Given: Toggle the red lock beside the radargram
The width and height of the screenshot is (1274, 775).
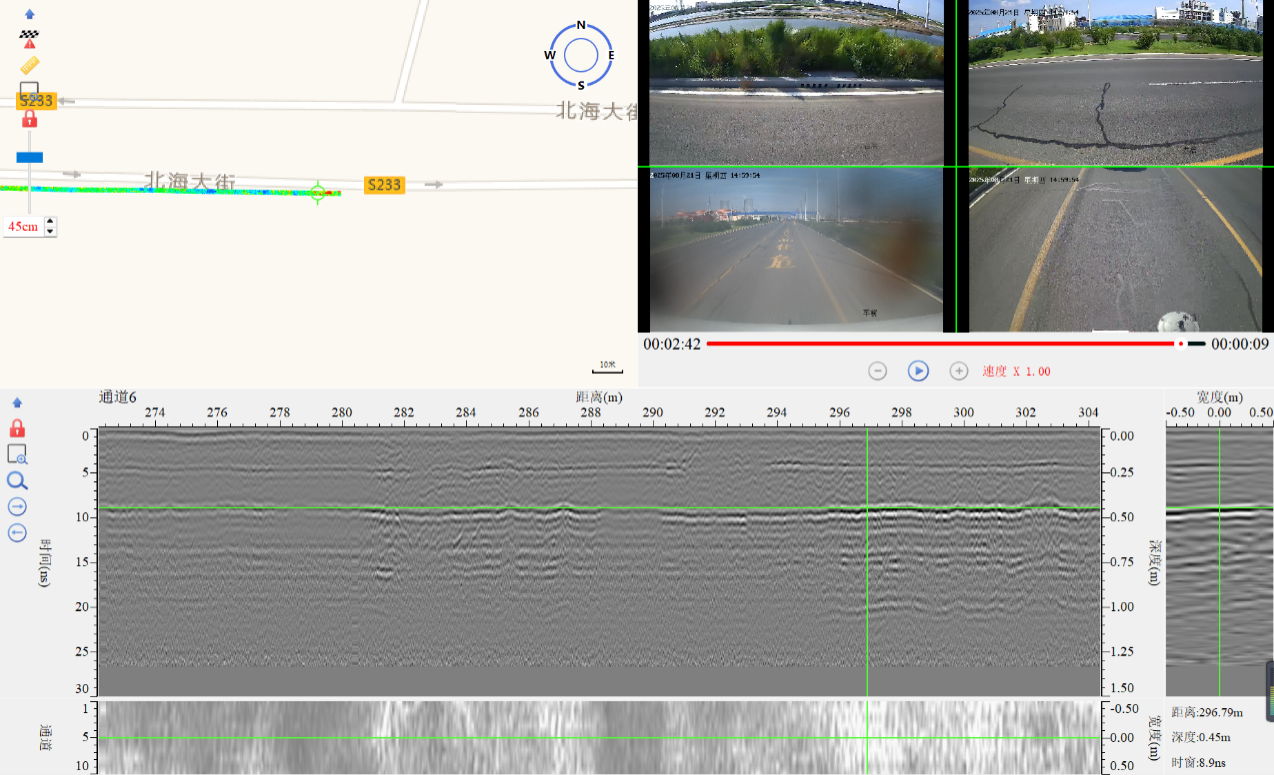Looking at the screenshot, I should (x=17, y=428).
